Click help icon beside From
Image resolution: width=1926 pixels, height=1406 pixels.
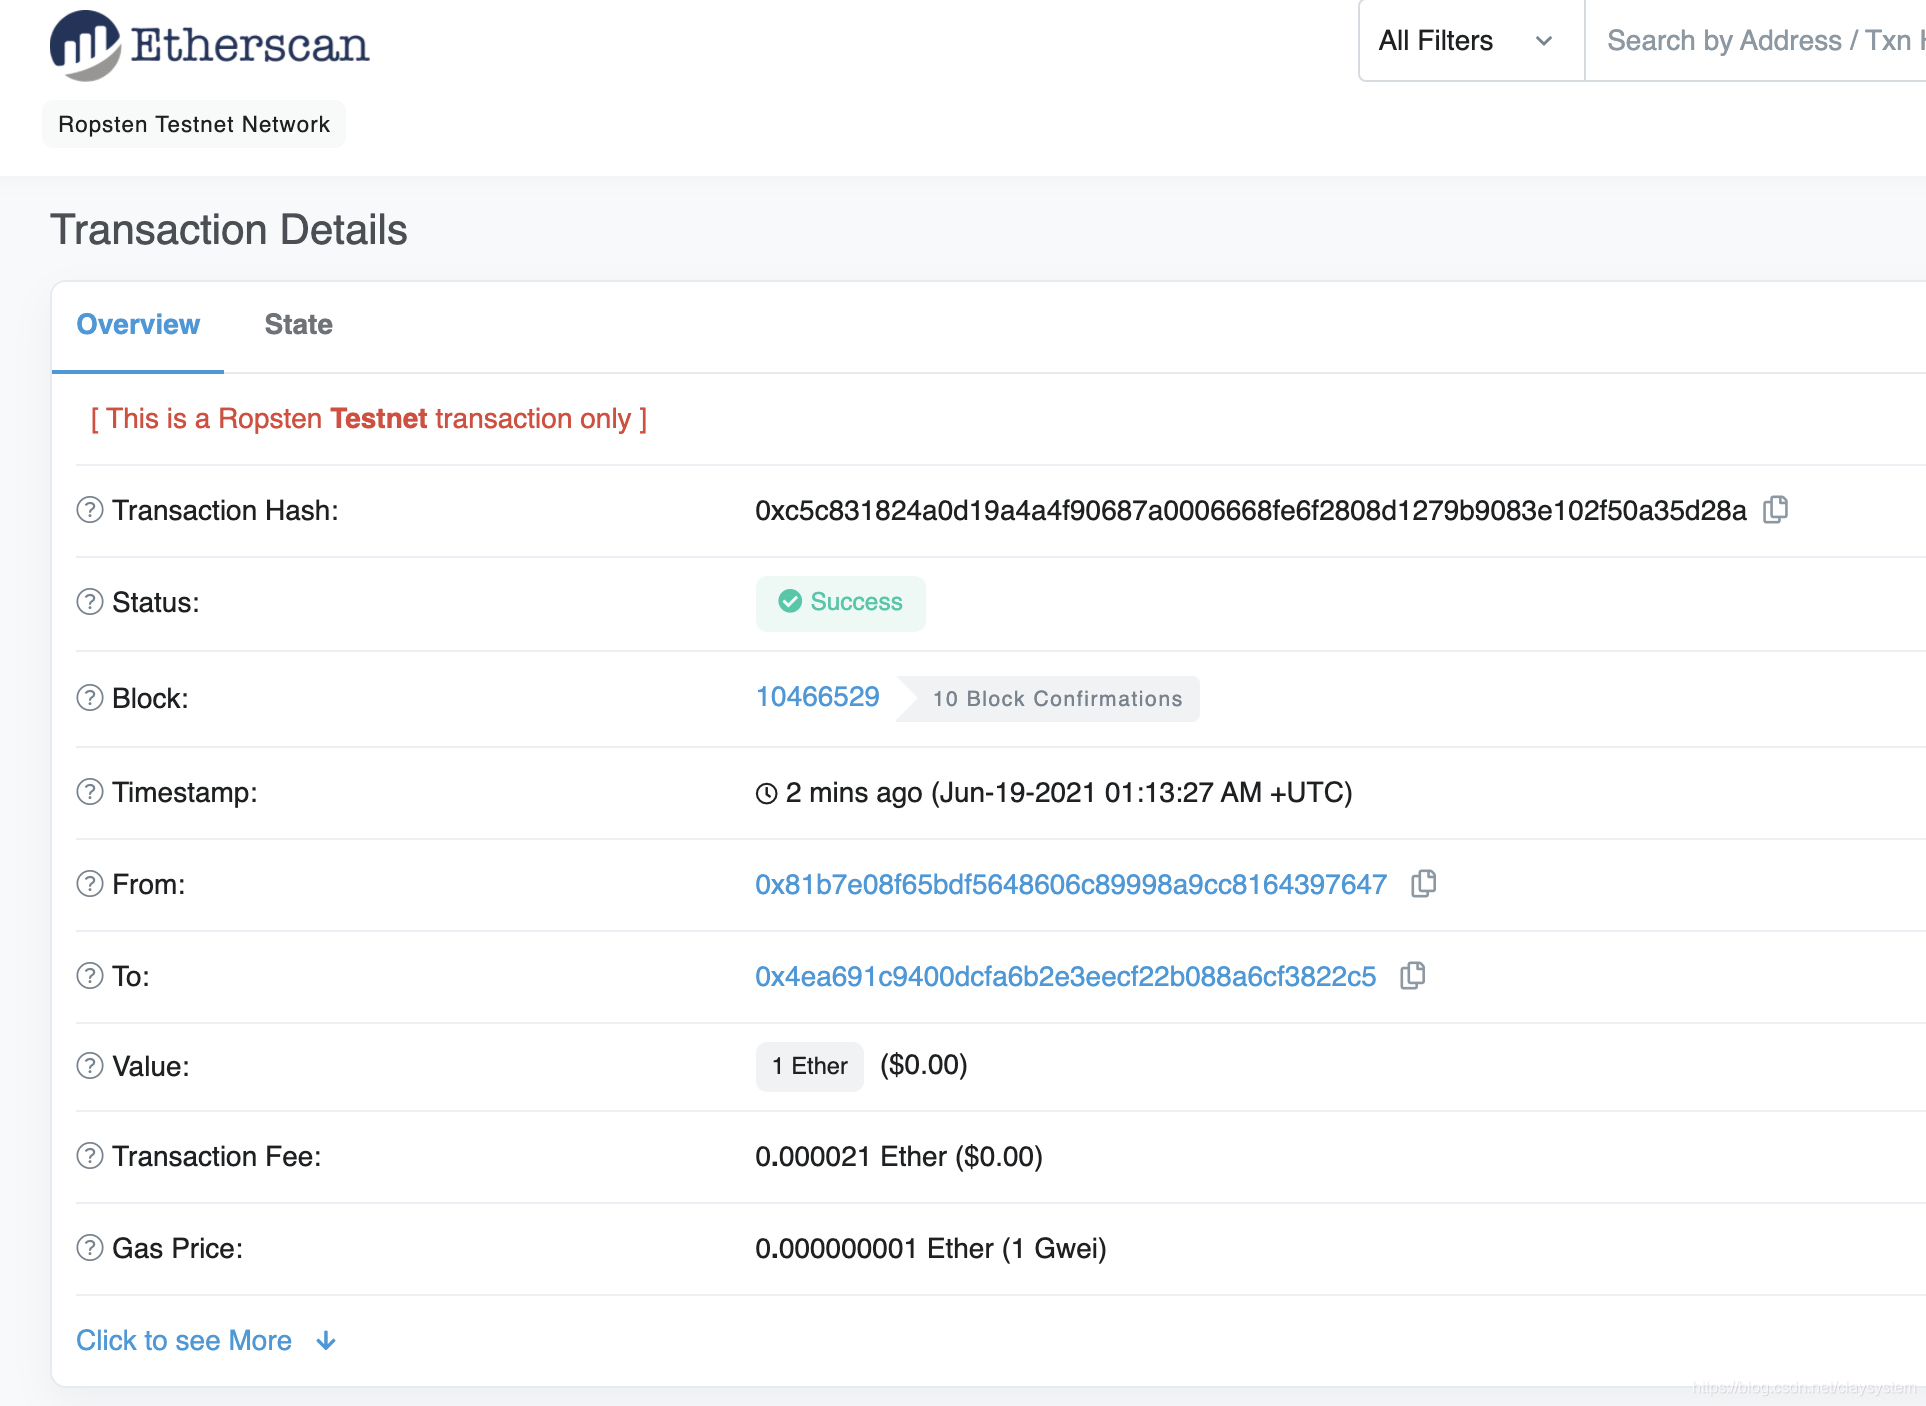(x=90, y=884)
